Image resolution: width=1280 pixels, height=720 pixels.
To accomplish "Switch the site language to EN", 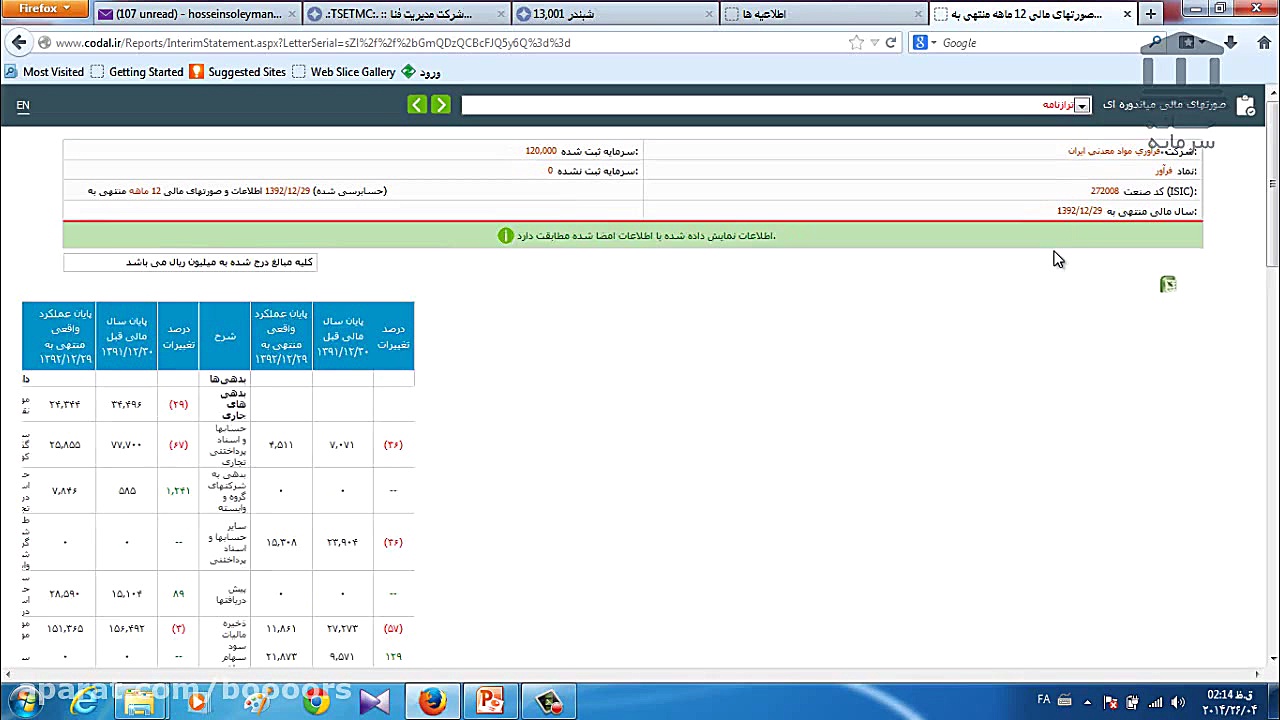I will (23, 105).
